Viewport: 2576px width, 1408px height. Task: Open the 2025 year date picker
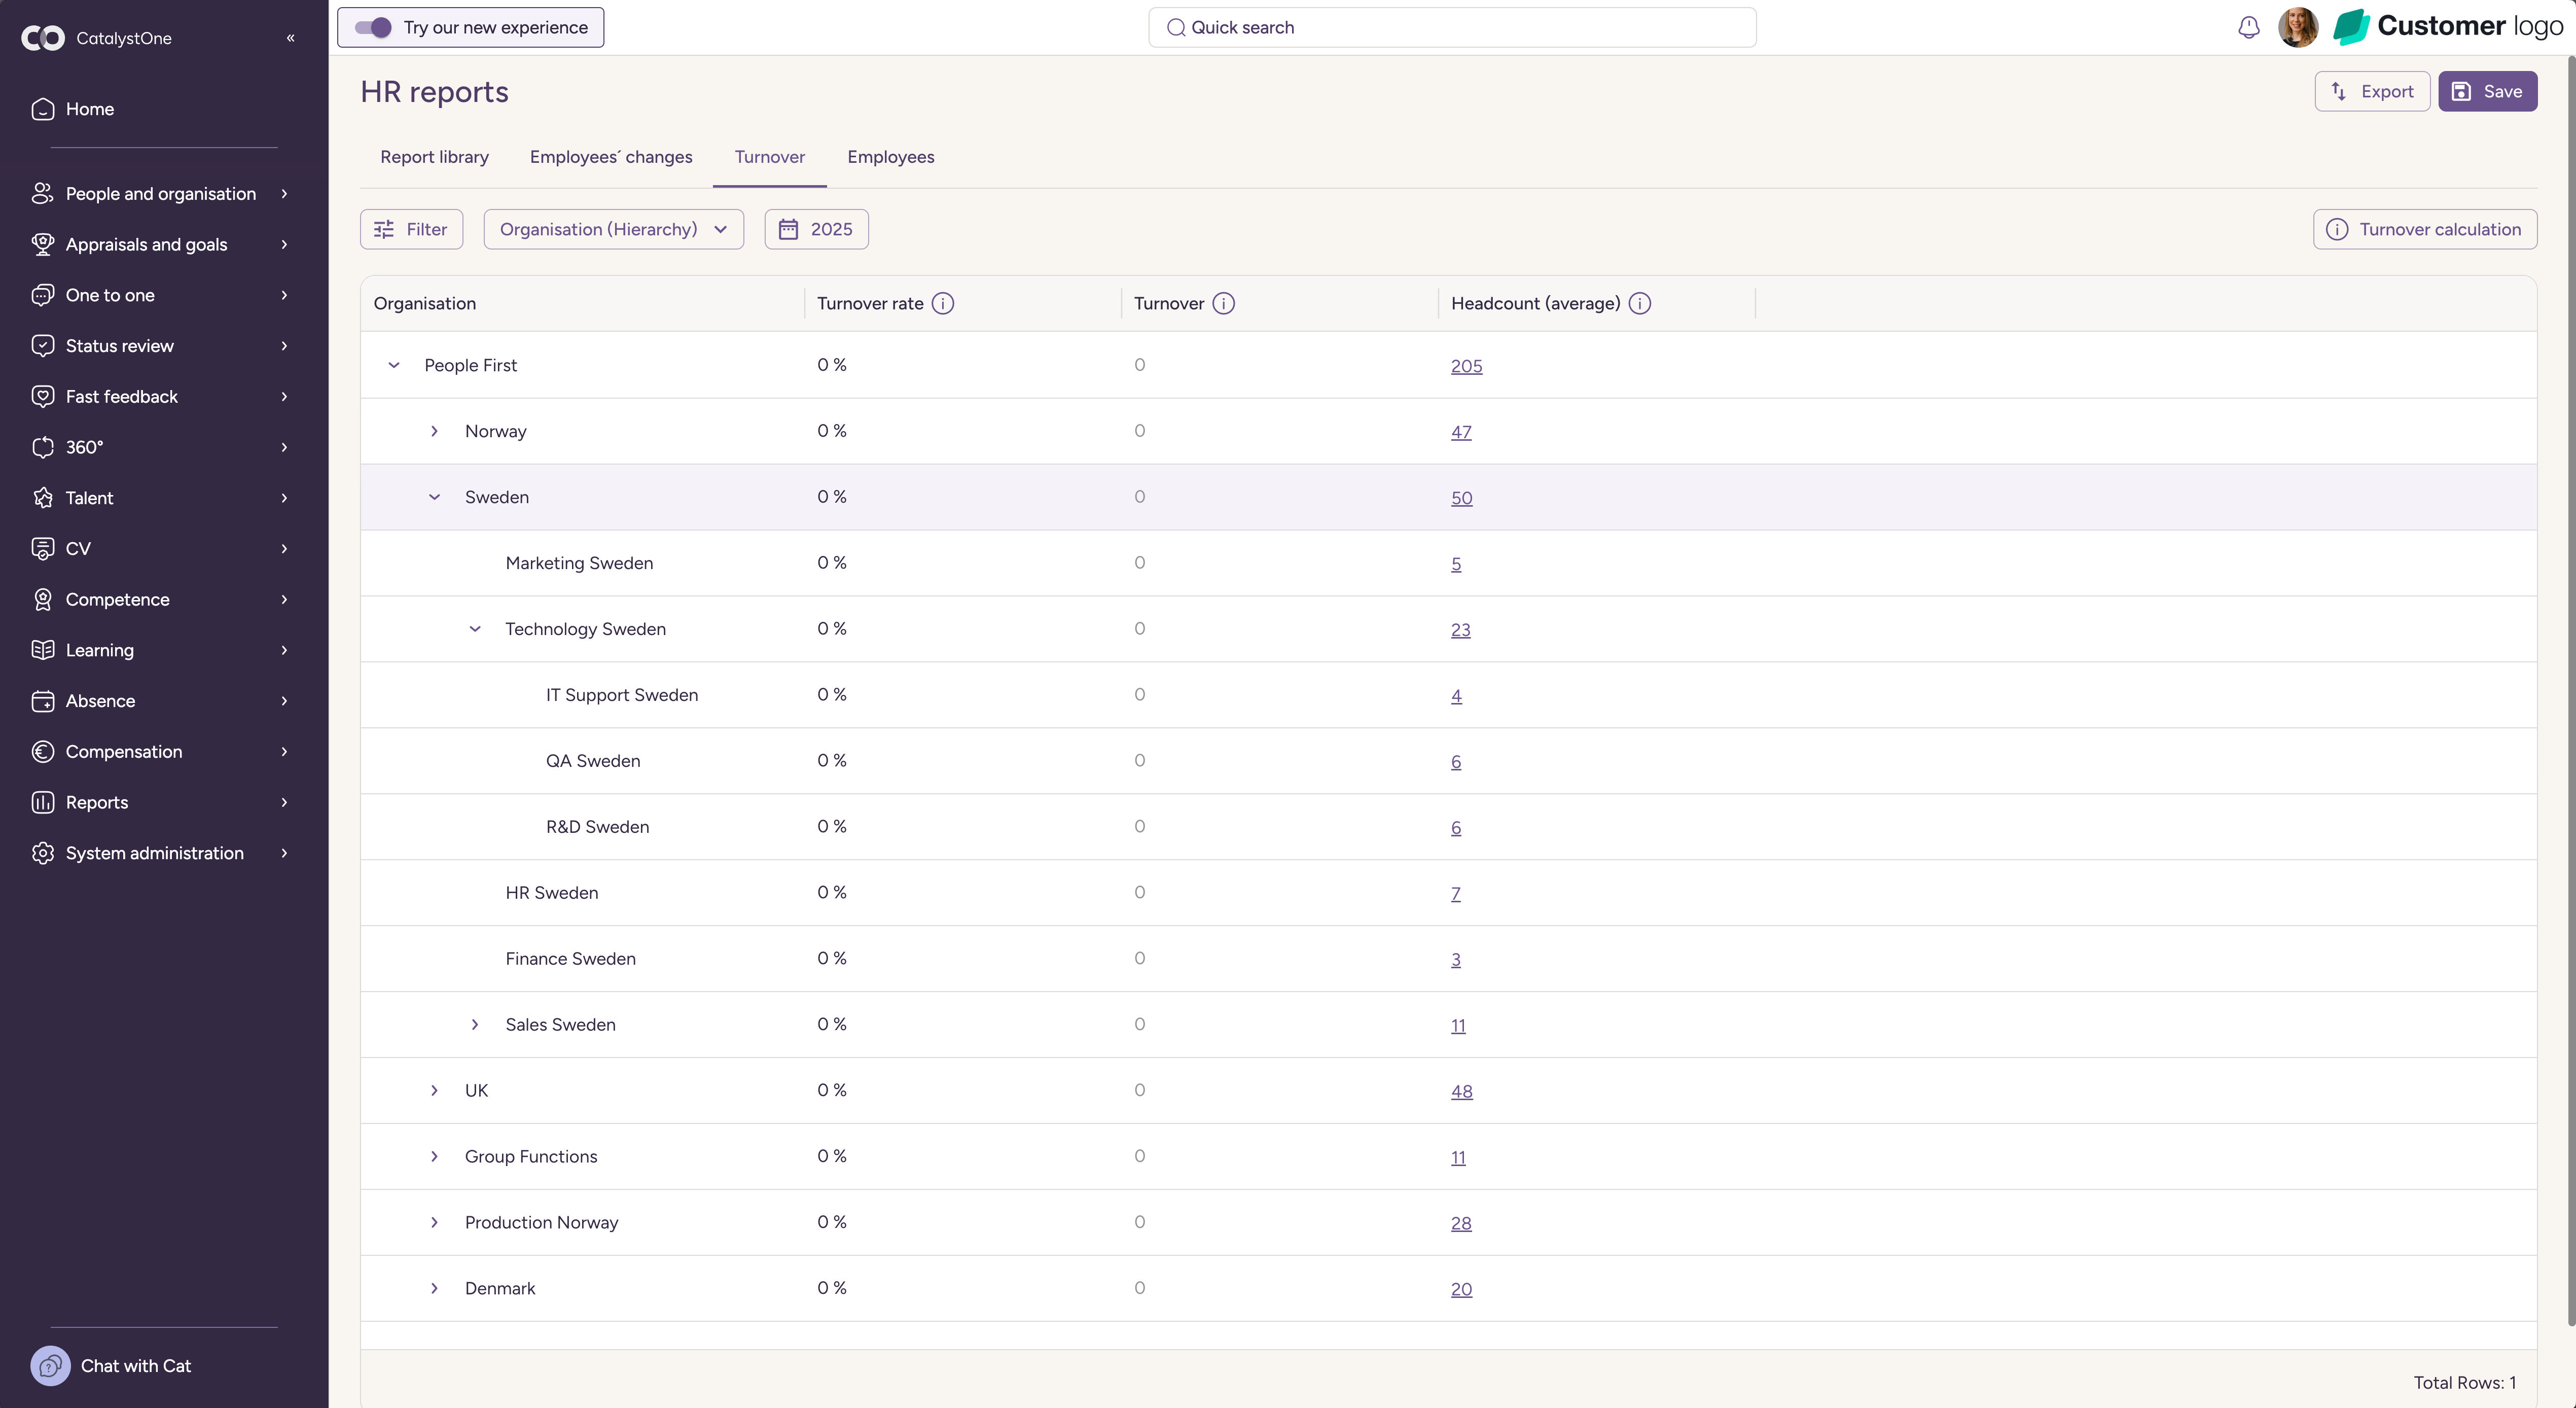(x=816, y=229)
